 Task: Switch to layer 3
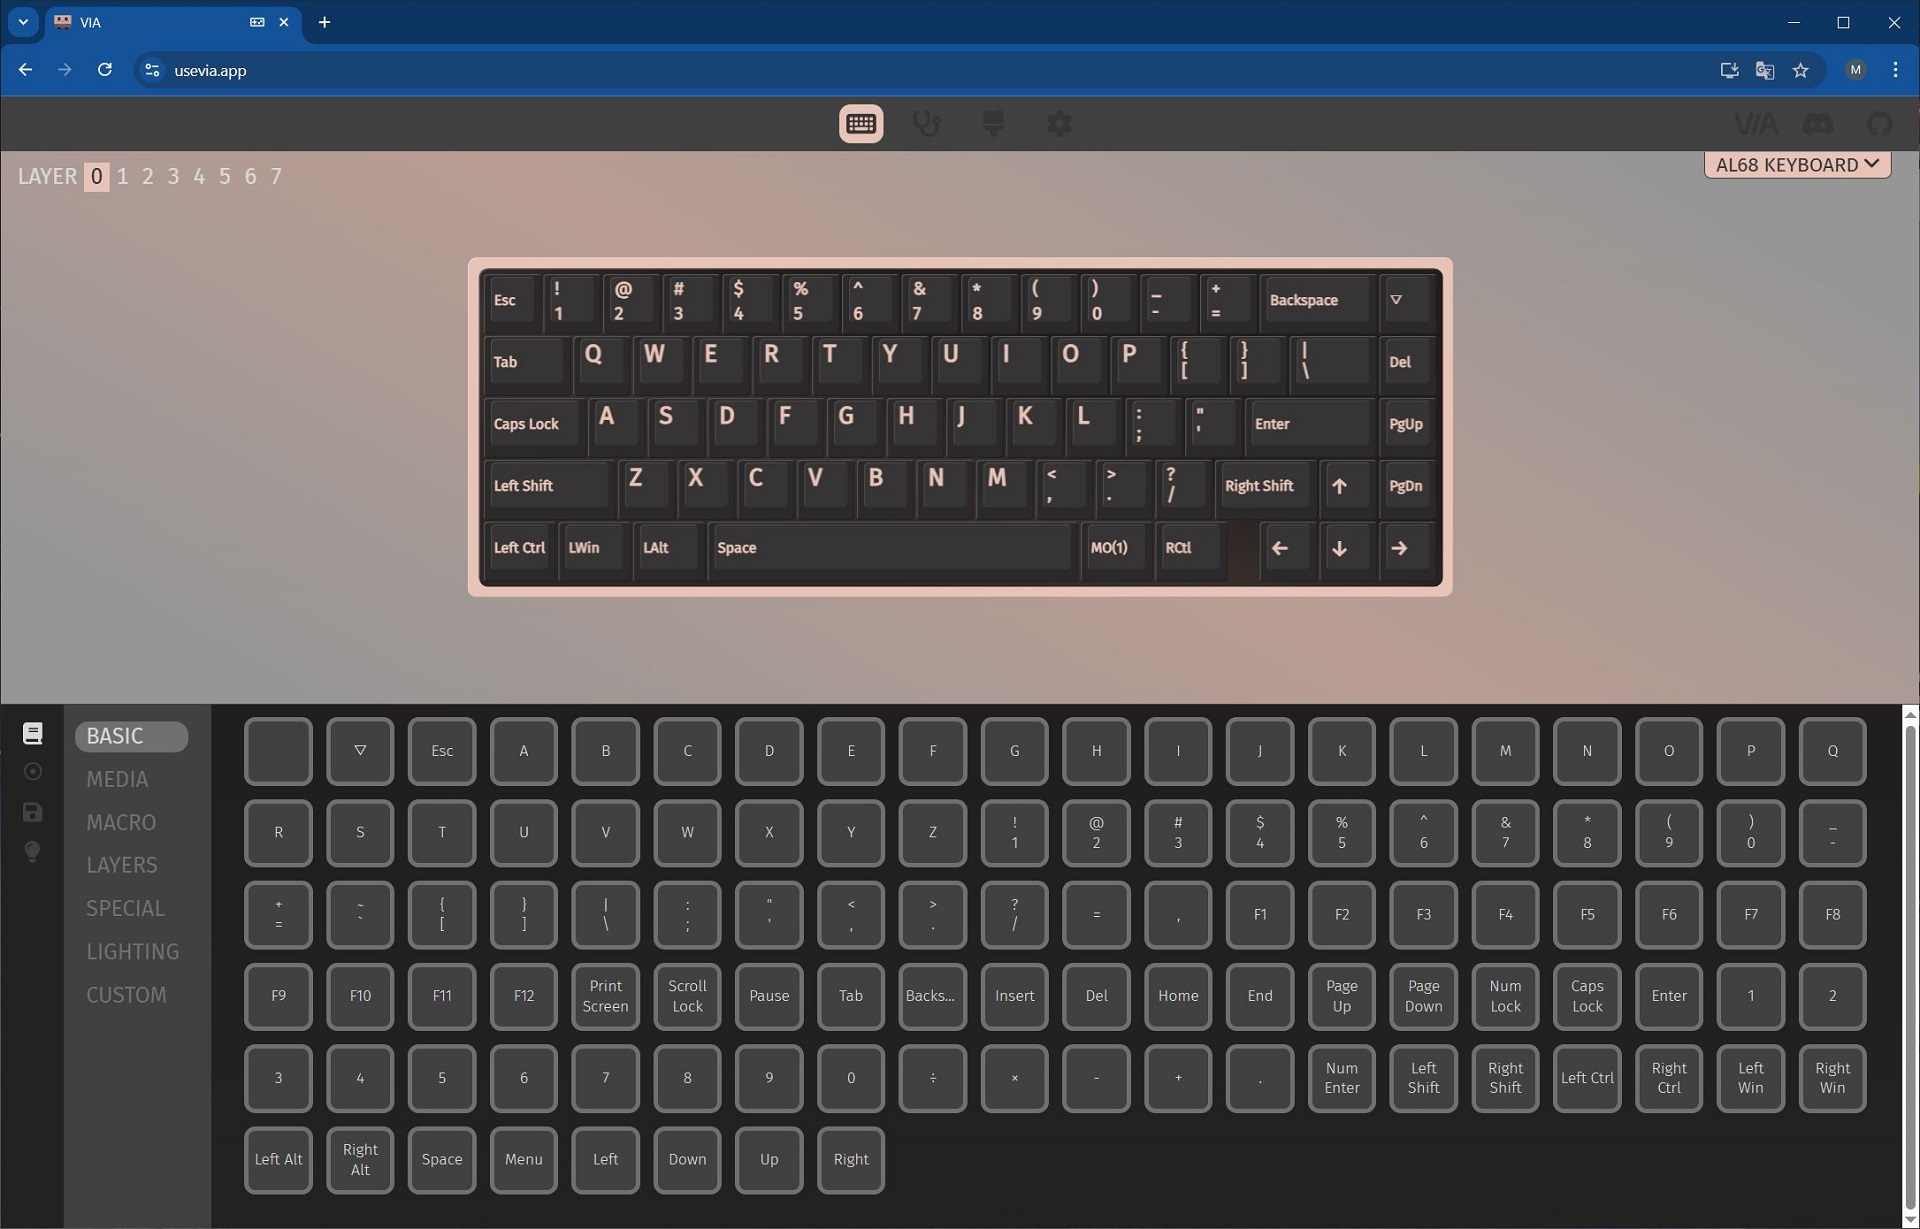(173, 177)
